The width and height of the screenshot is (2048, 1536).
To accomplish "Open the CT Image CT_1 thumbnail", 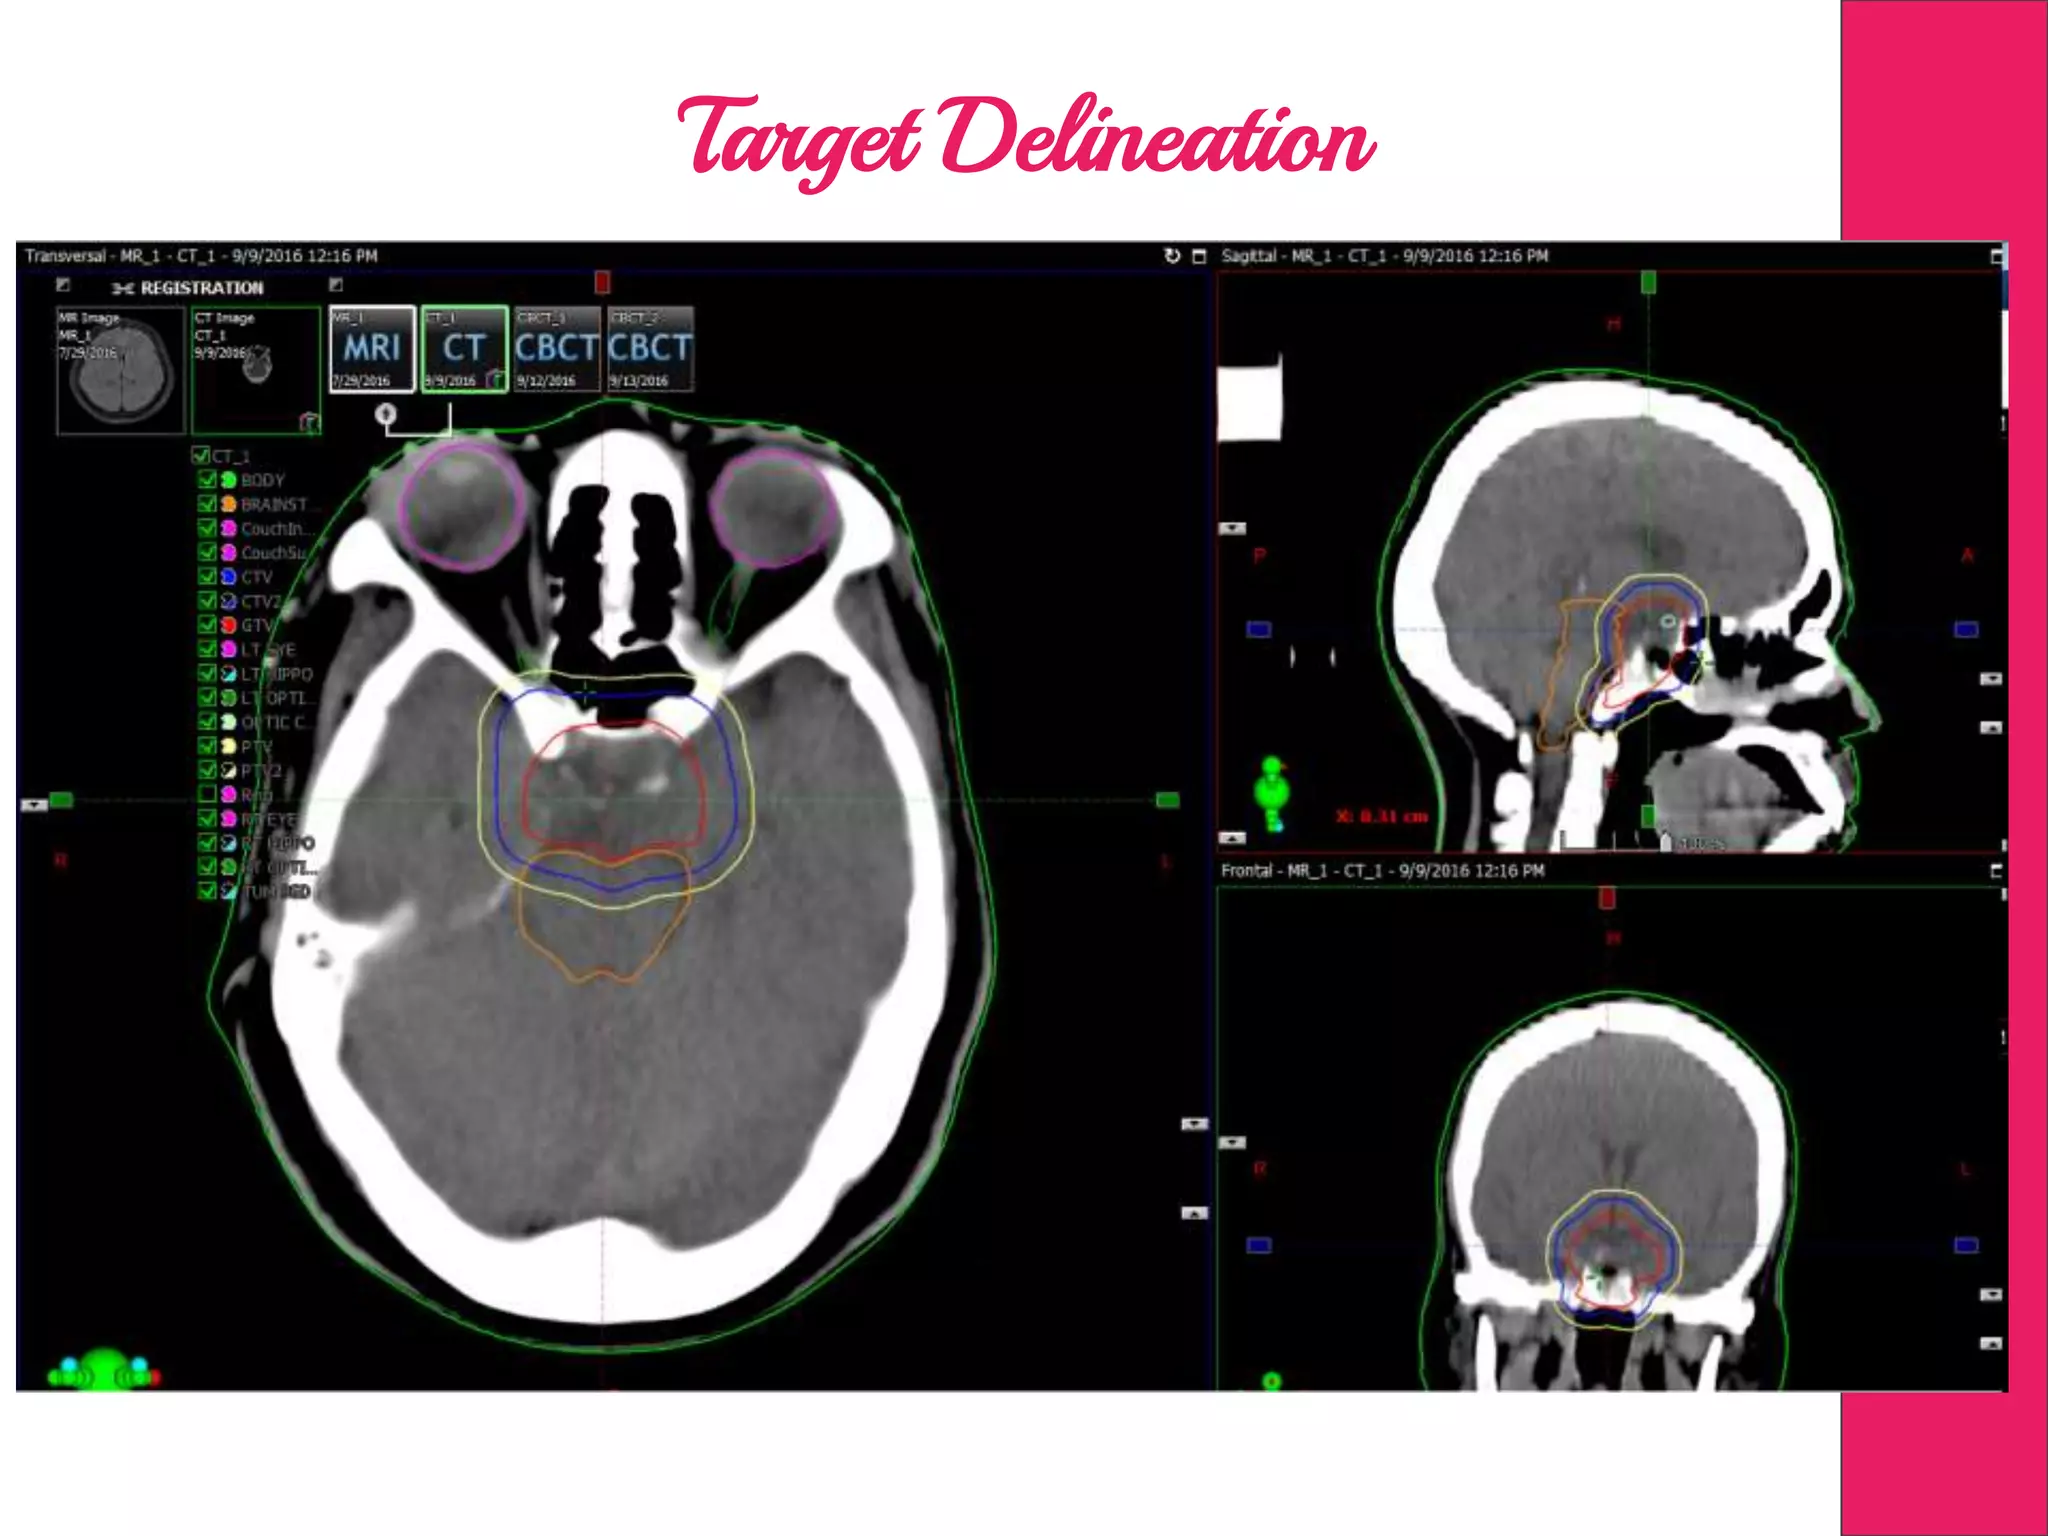I will [256, 371].
